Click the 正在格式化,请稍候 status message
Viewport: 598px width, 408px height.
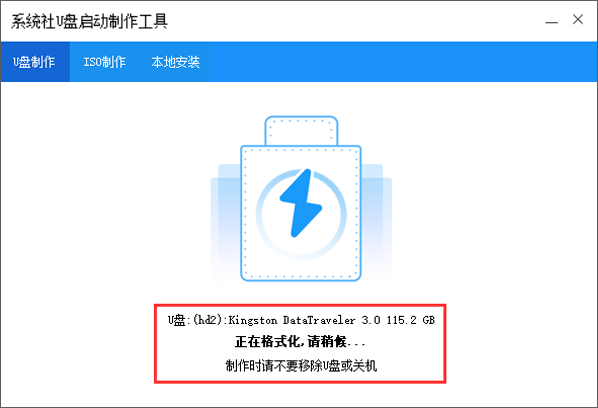(300, 342)
